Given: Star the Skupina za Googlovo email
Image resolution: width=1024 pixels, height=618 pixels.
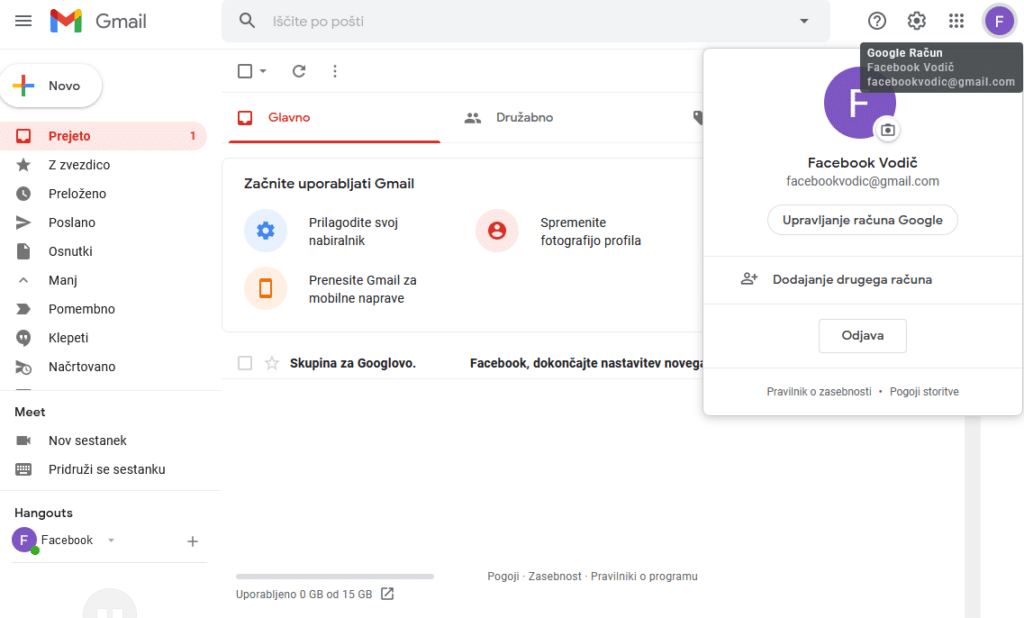Looking at the screenshot, I should 272,363.
